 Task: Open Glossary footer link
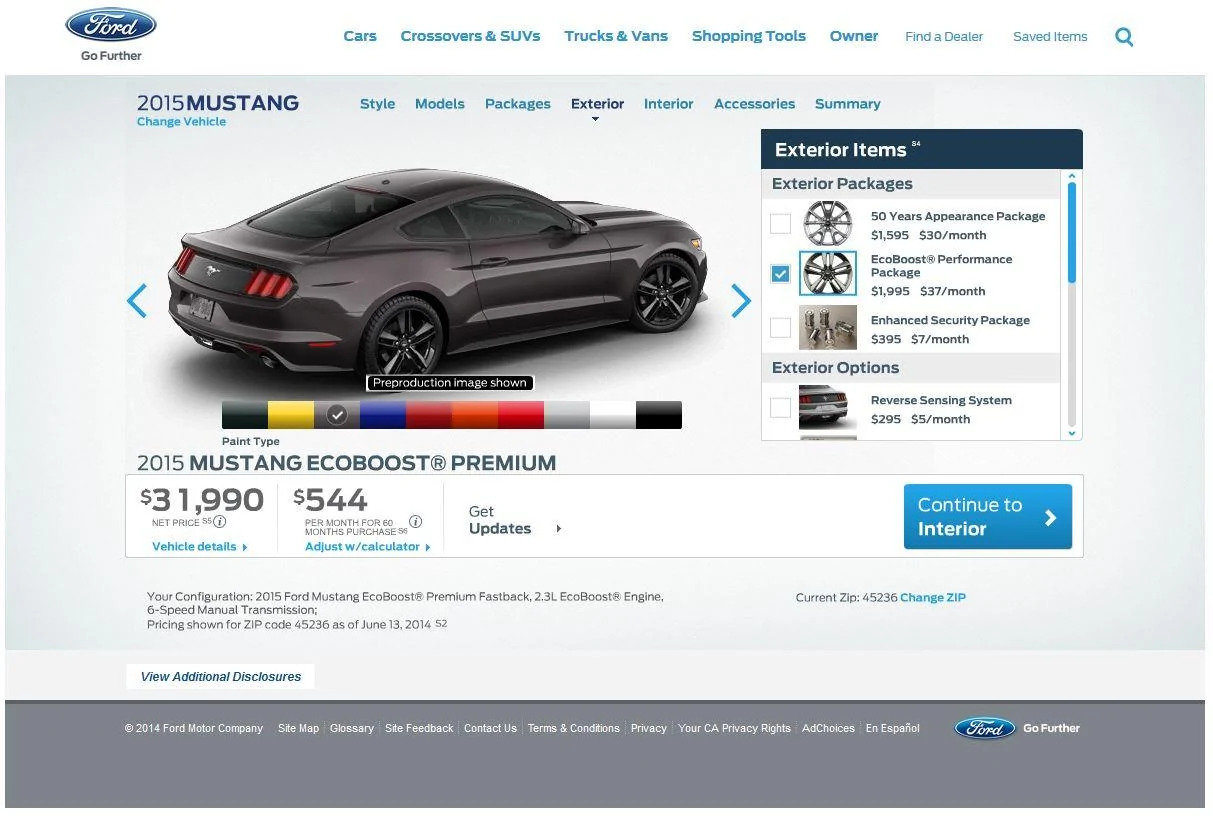[352, 728]
